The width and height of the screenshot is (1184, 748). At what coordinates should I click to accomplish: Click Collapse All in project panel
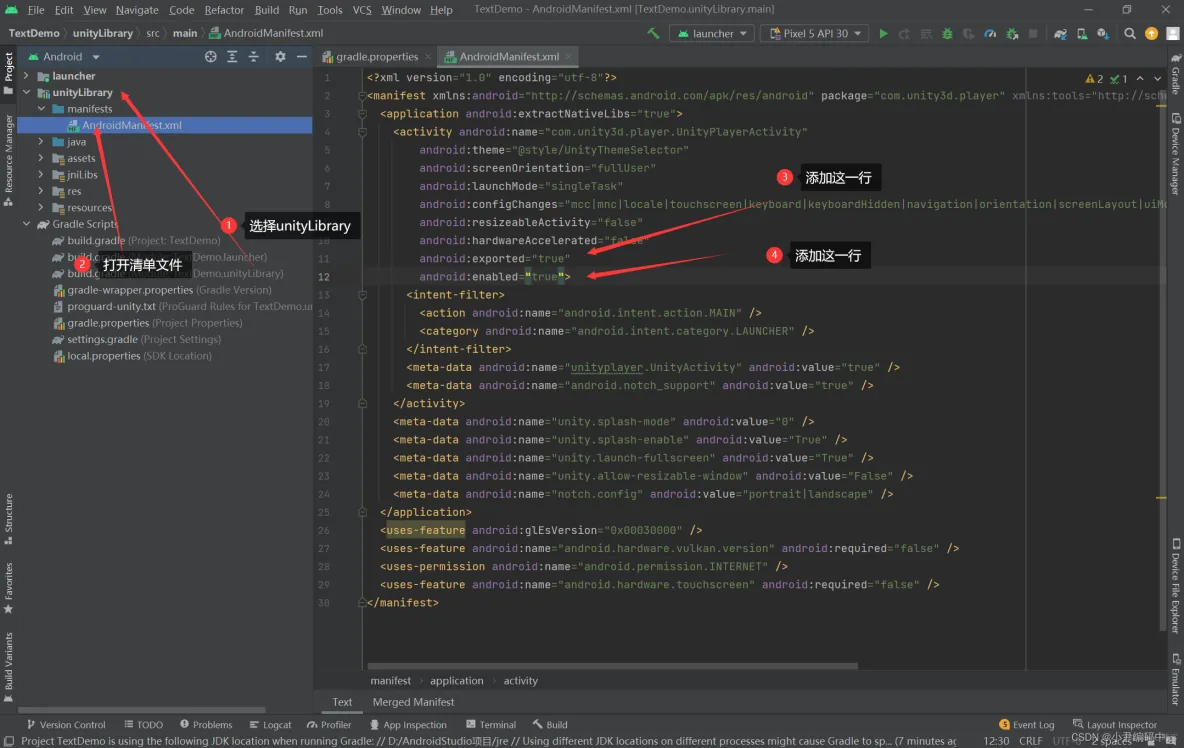click(253, 57)
